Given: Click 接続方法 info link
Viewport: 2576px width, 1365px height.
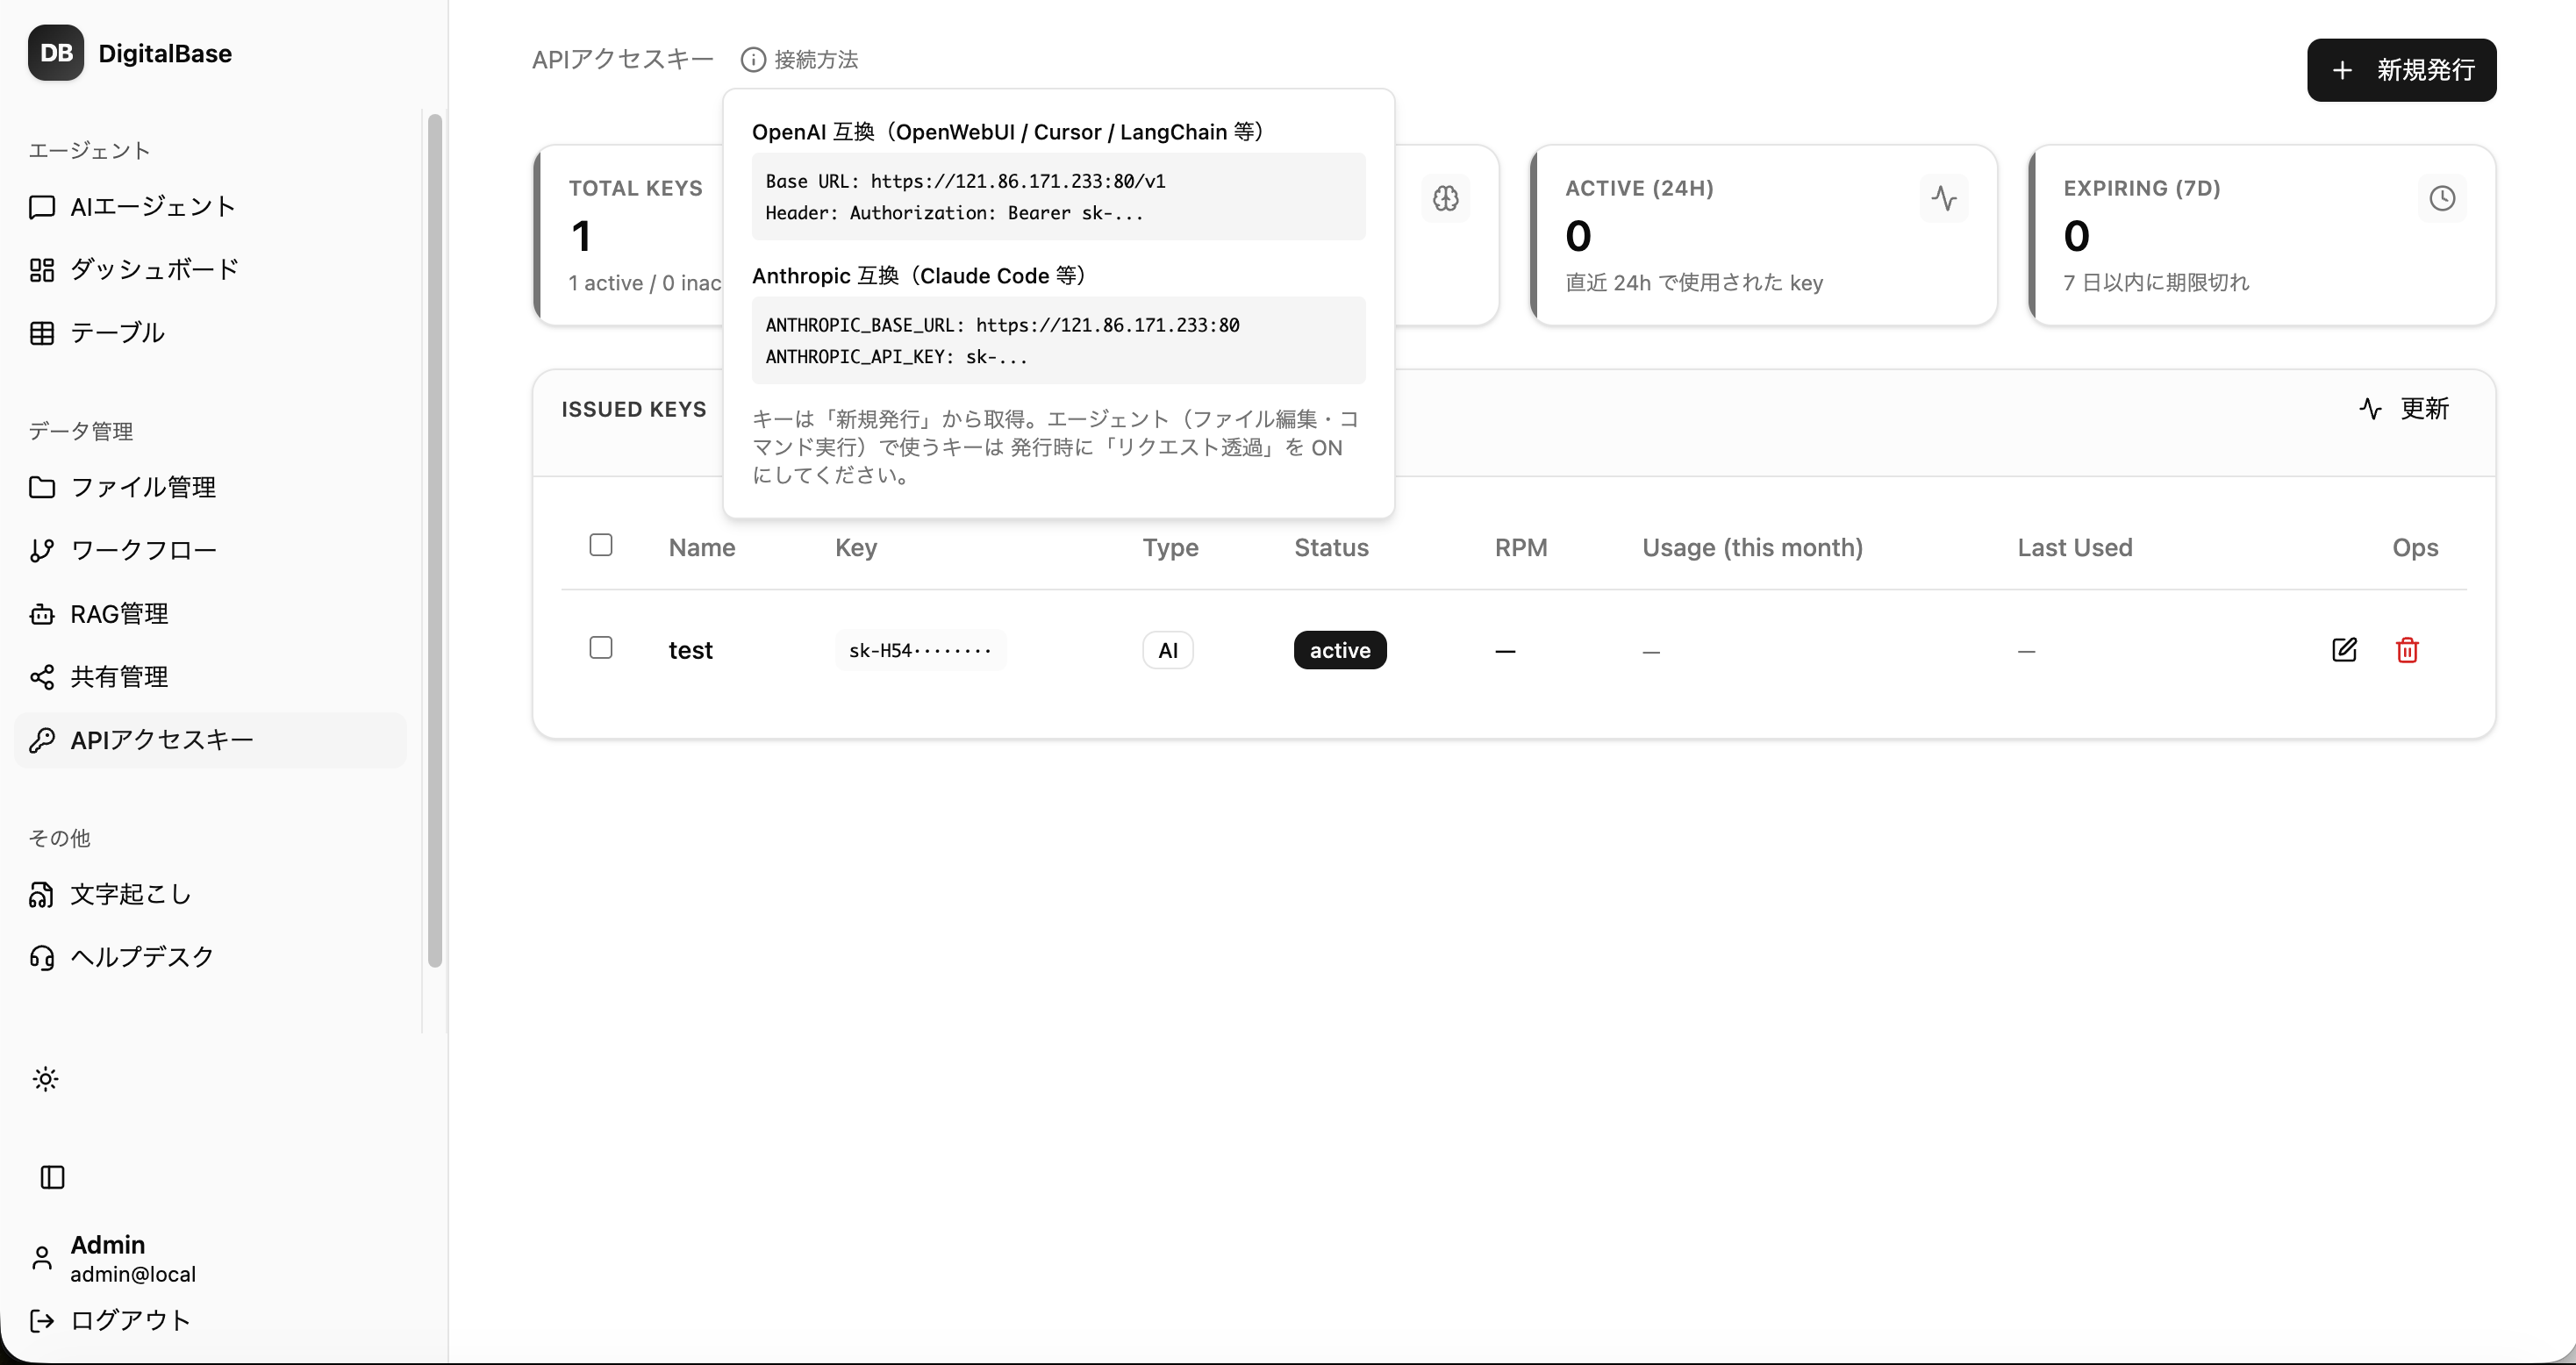Looking at the screenshot, I should 799,60.
